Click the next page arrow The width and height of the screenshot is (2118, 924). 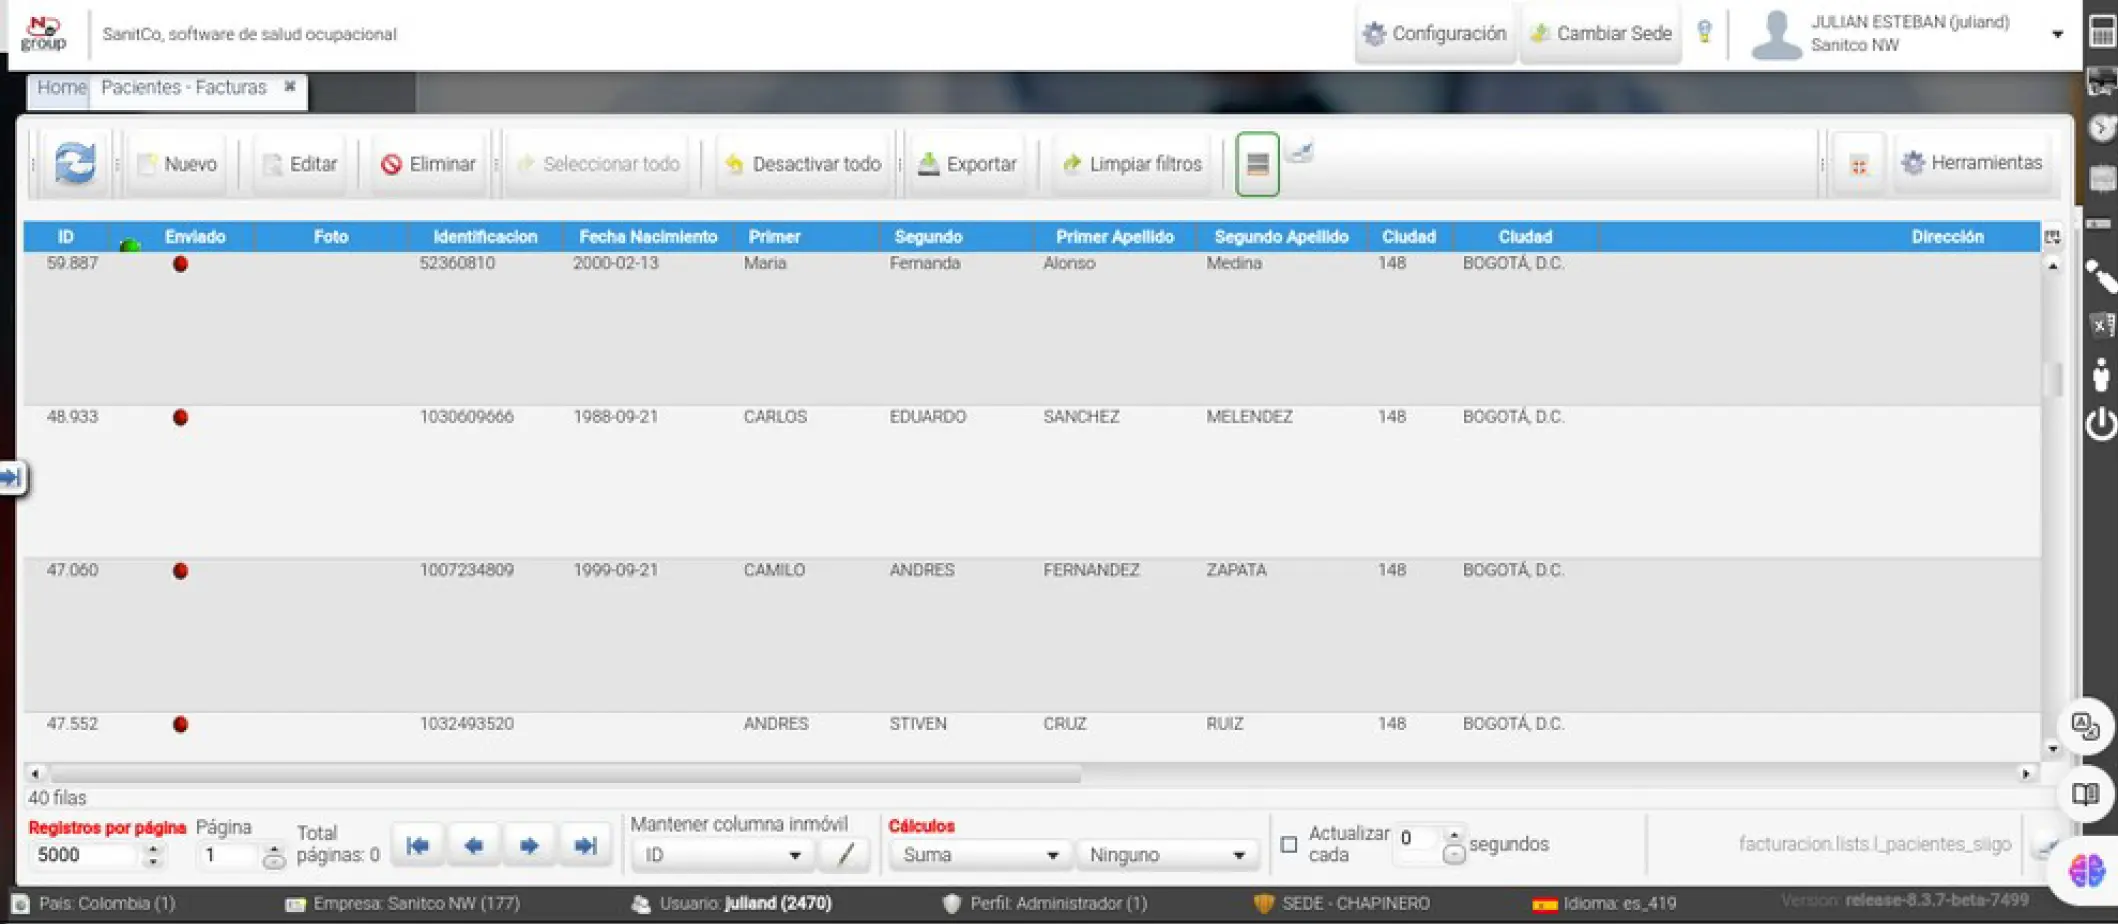click(529, 846)
